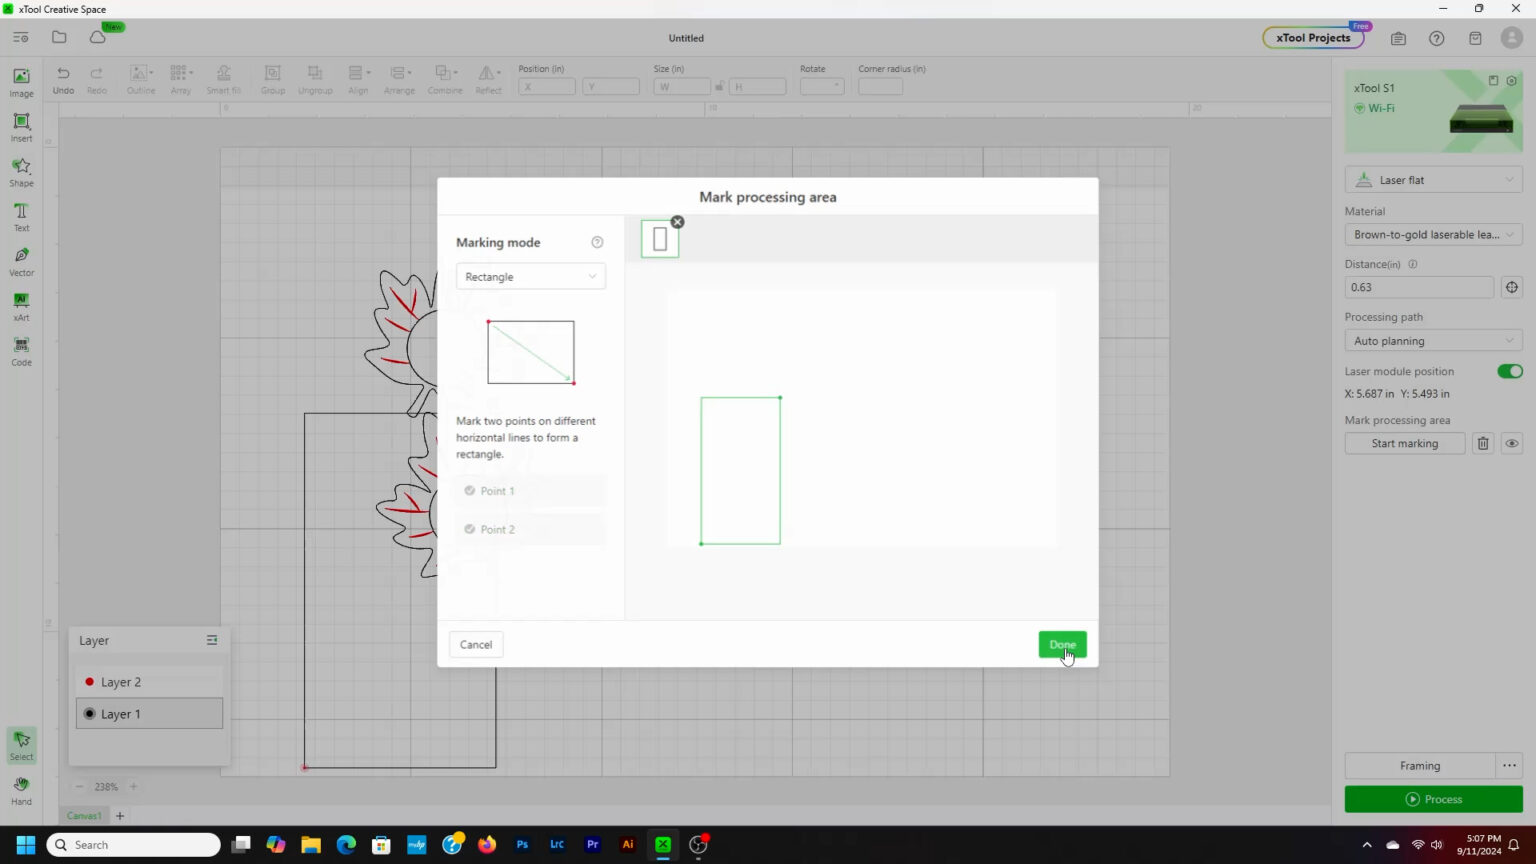Toggle visibility of marked processing area
Screen dimensions: 1536x864
(x=1511, y=444)
